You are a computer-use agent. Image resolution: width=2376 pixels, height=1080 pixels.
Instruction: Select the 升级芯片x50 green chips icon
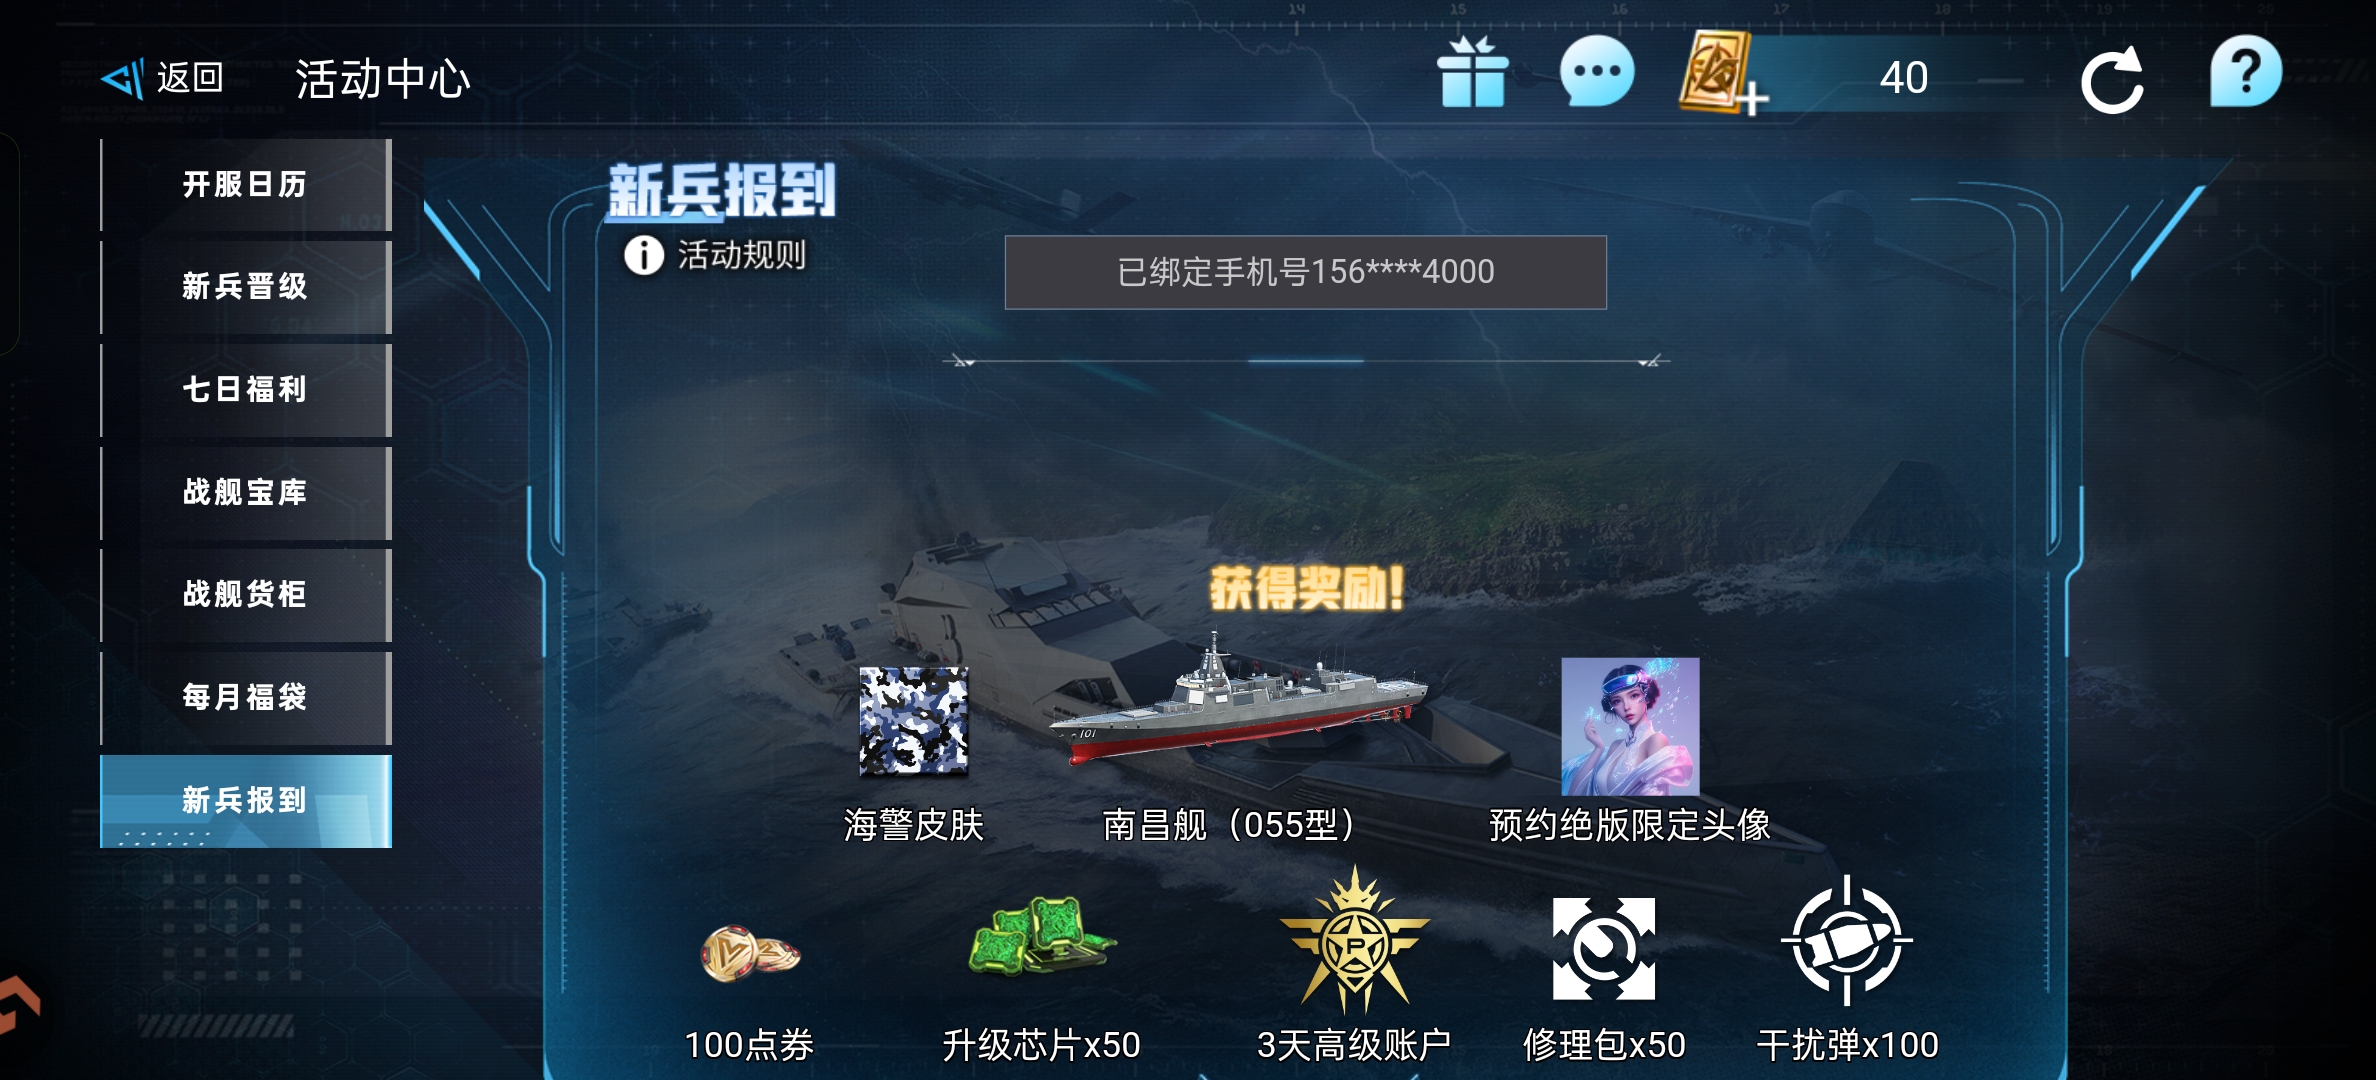1041,936
